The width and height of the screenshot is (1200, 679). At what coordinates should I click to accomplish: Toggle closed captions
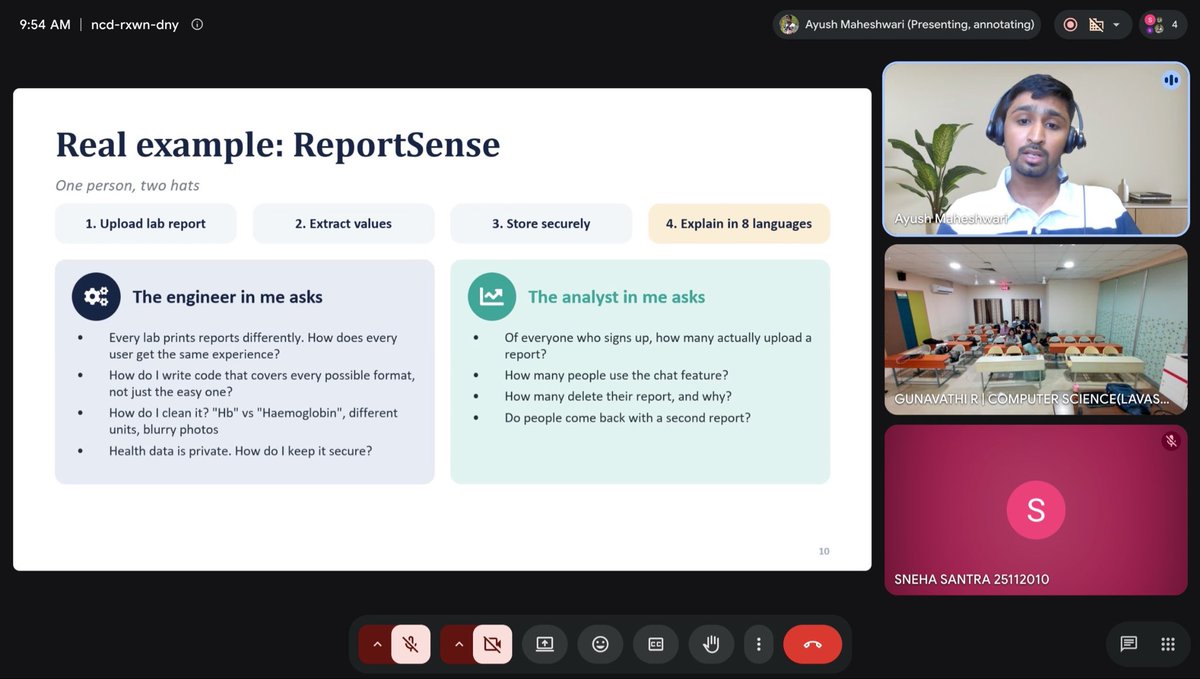click(656, 644)
